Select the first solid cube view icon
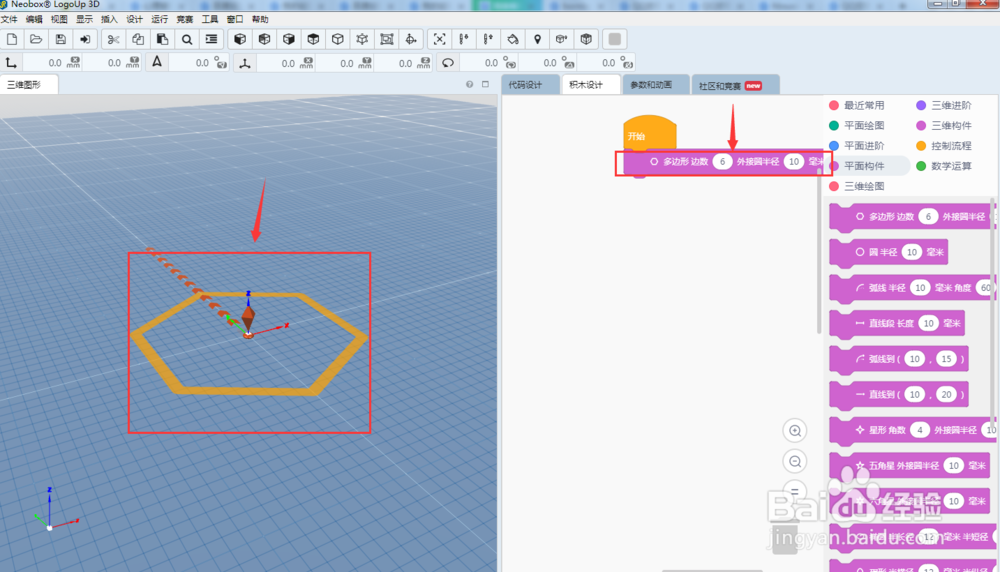Viewport: 1000px width, 572px height. pyautogui.click(x=240, y=40)
